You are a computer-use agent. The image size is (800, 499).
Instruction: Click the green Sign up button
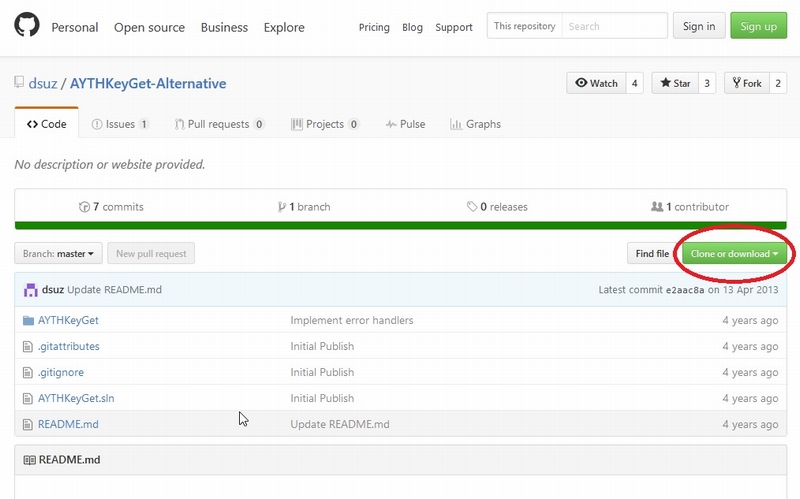click(759, 26)
